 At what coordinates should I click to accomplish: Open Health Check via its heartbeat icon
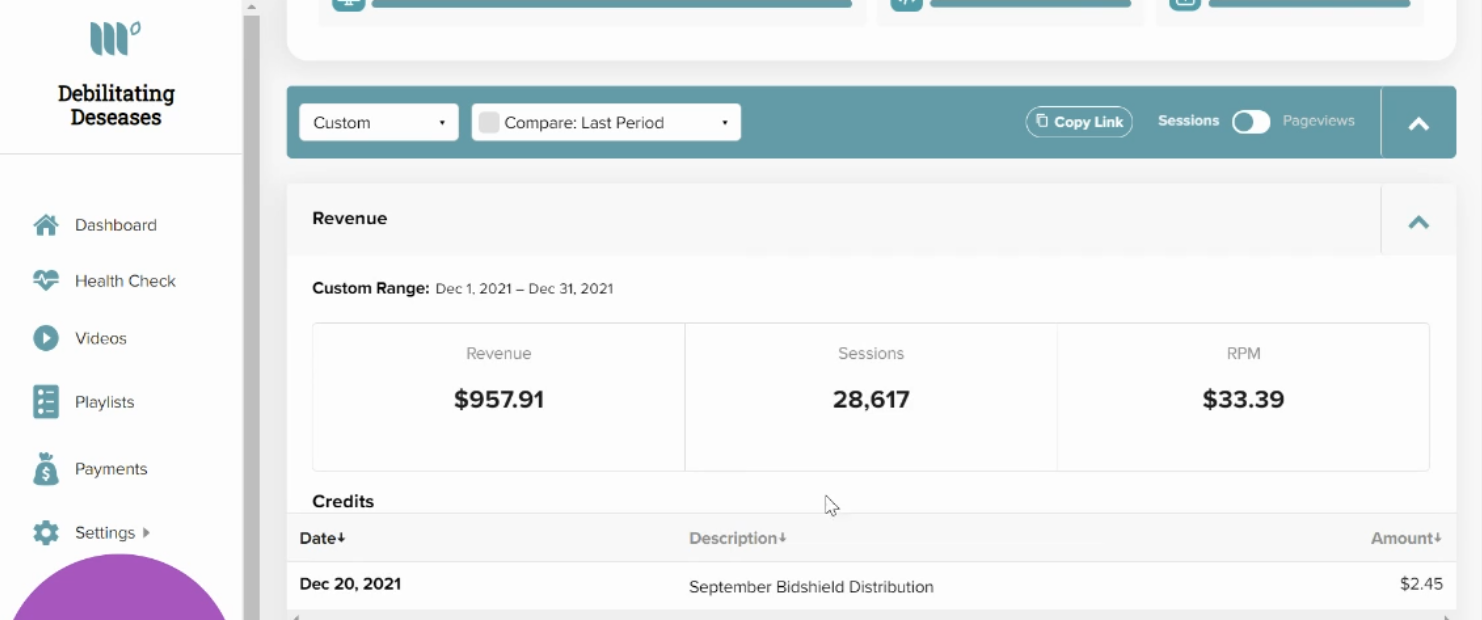tap(46, 281)
